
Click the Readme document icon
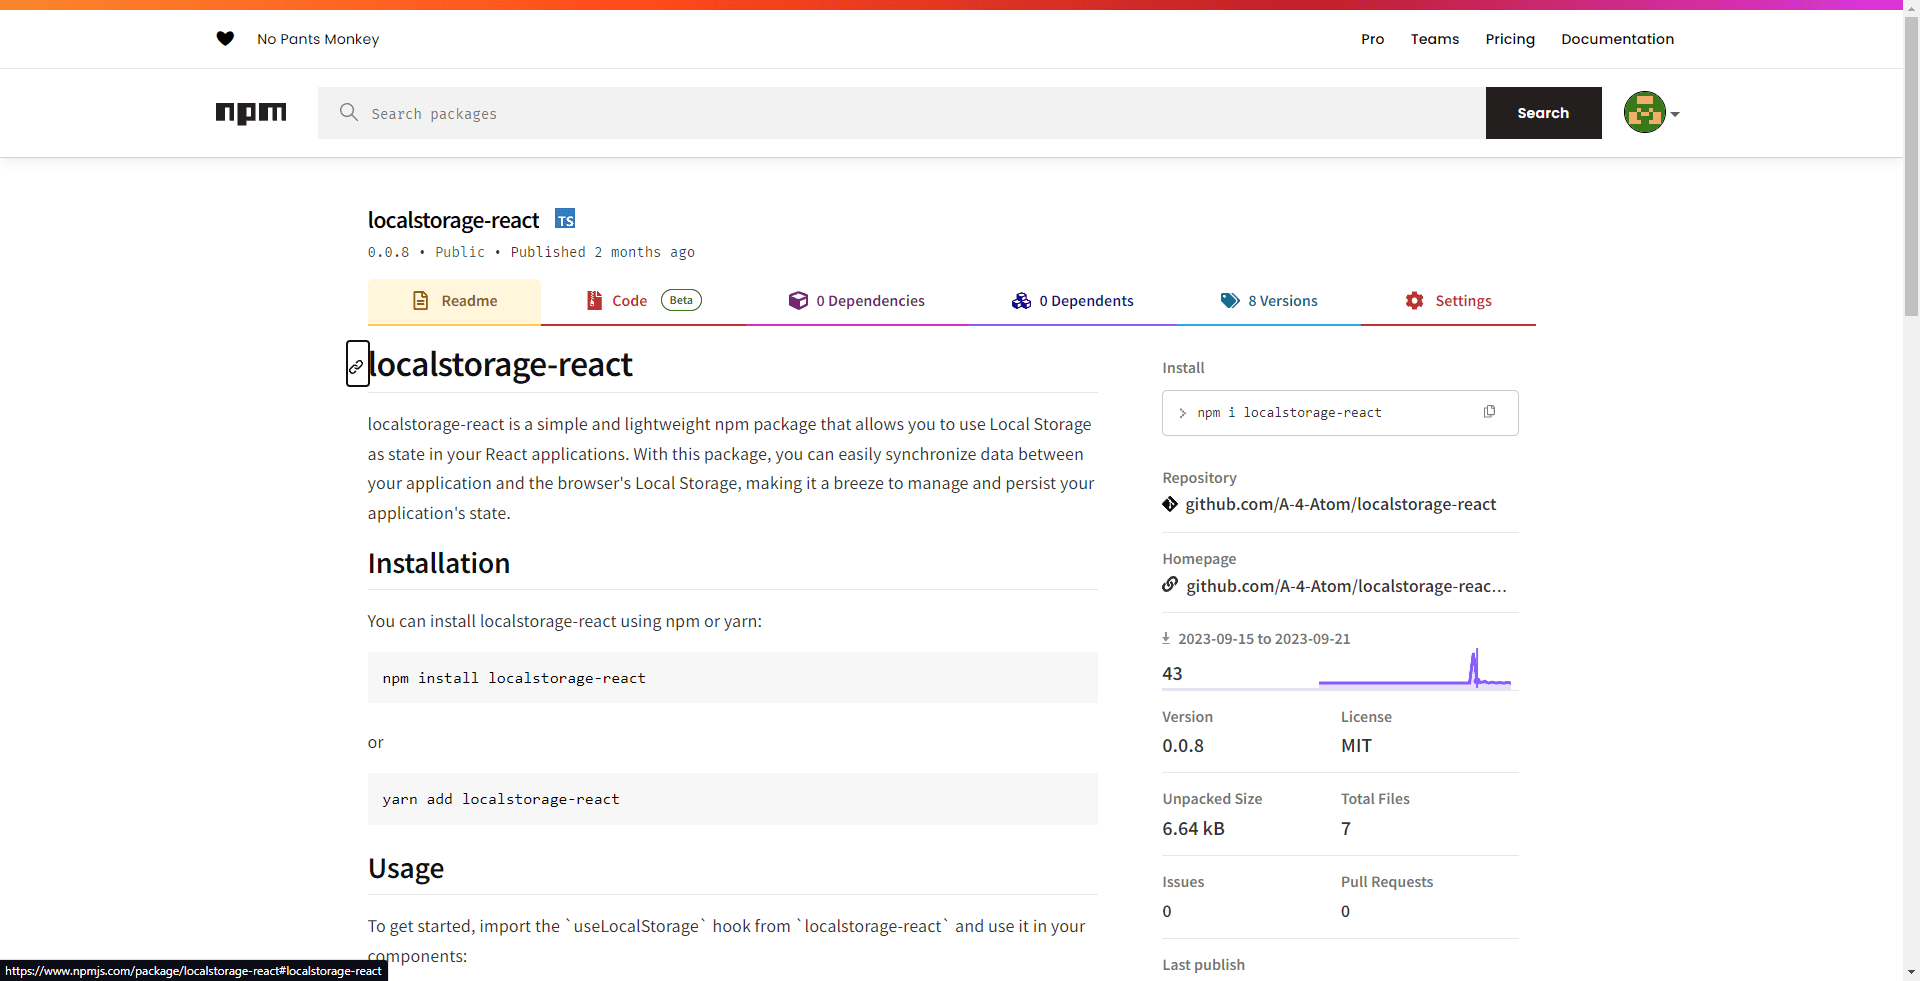click(x=421, y=300)
